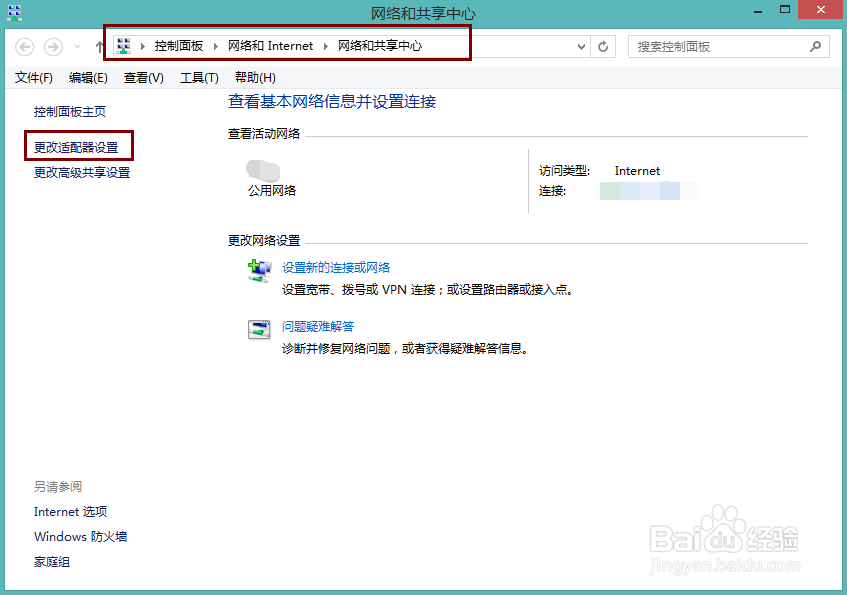Click the Back navigation arrow
Image resolution: width=847 pixels, height=595 pixels.
[22, 46]
